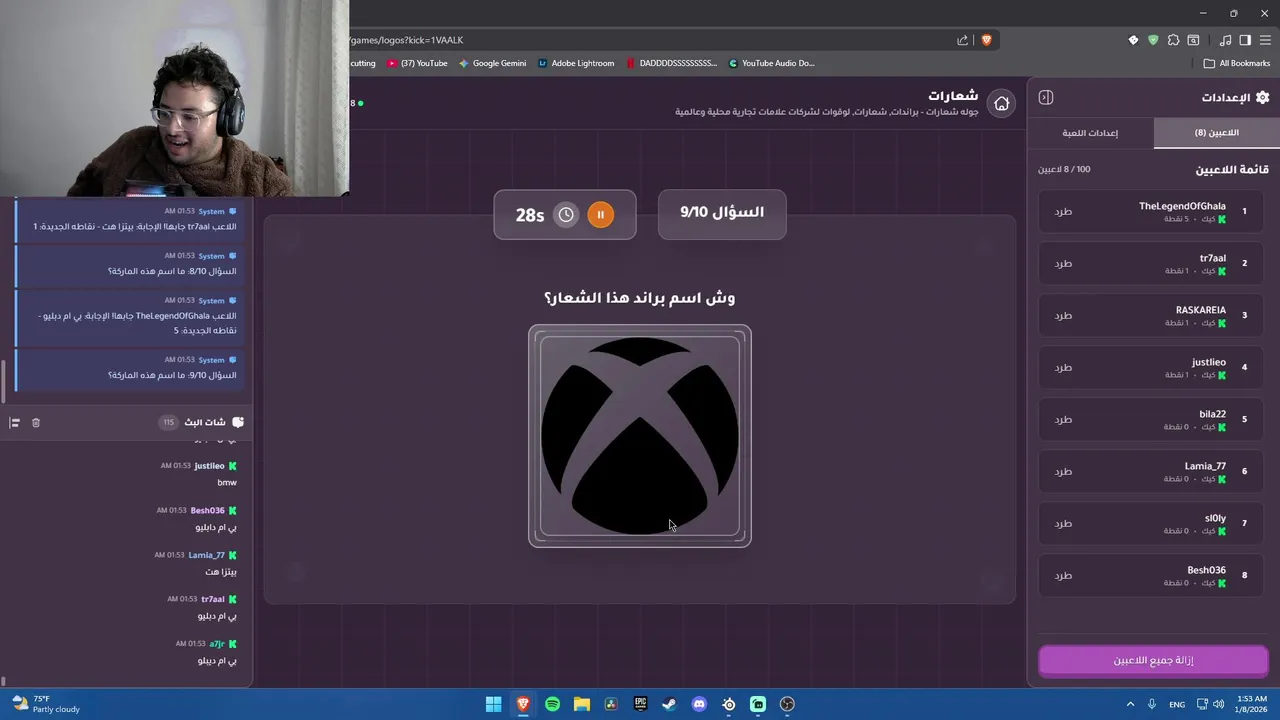Click the Brave shields icon in address bar
The image size is (1280, 720).
(x=986, y=40)
